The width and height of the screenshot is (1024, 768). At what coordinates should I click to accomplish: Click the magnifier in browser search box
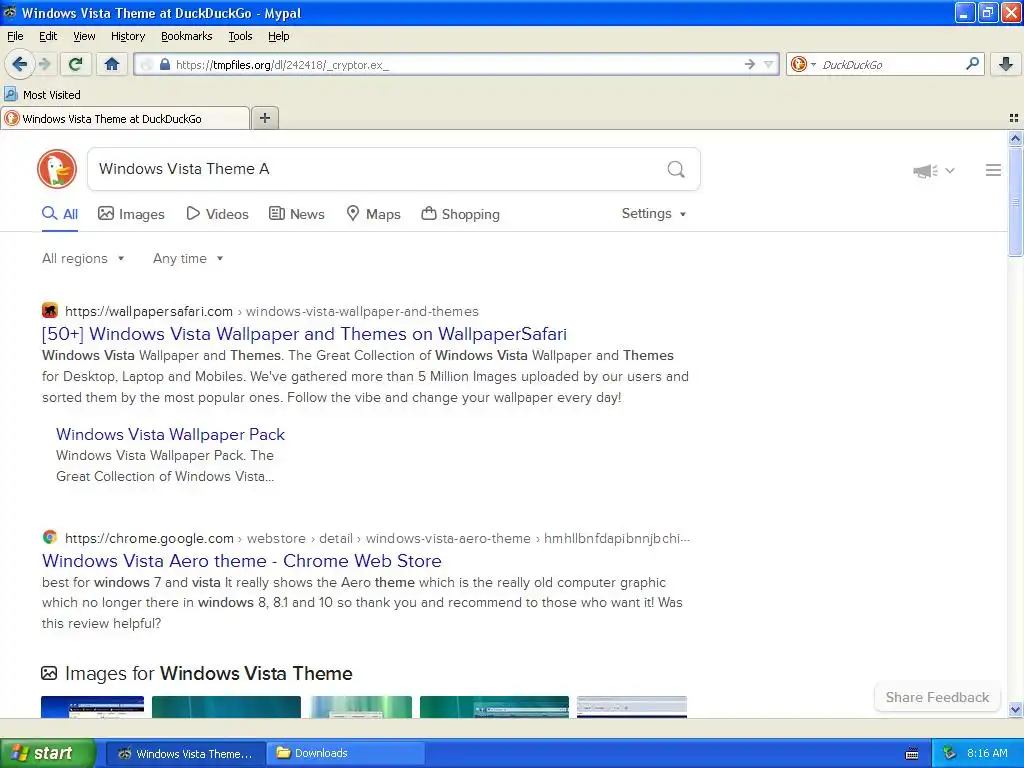(972, 64)
